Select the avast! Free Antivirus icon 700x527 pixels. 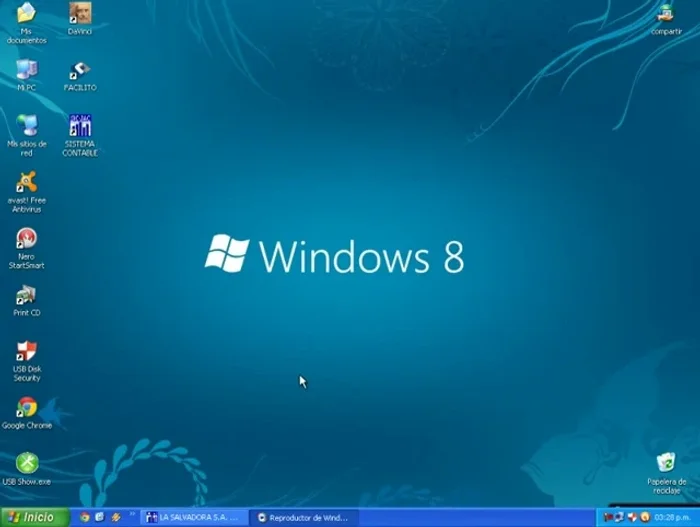(x=26, y=182)
